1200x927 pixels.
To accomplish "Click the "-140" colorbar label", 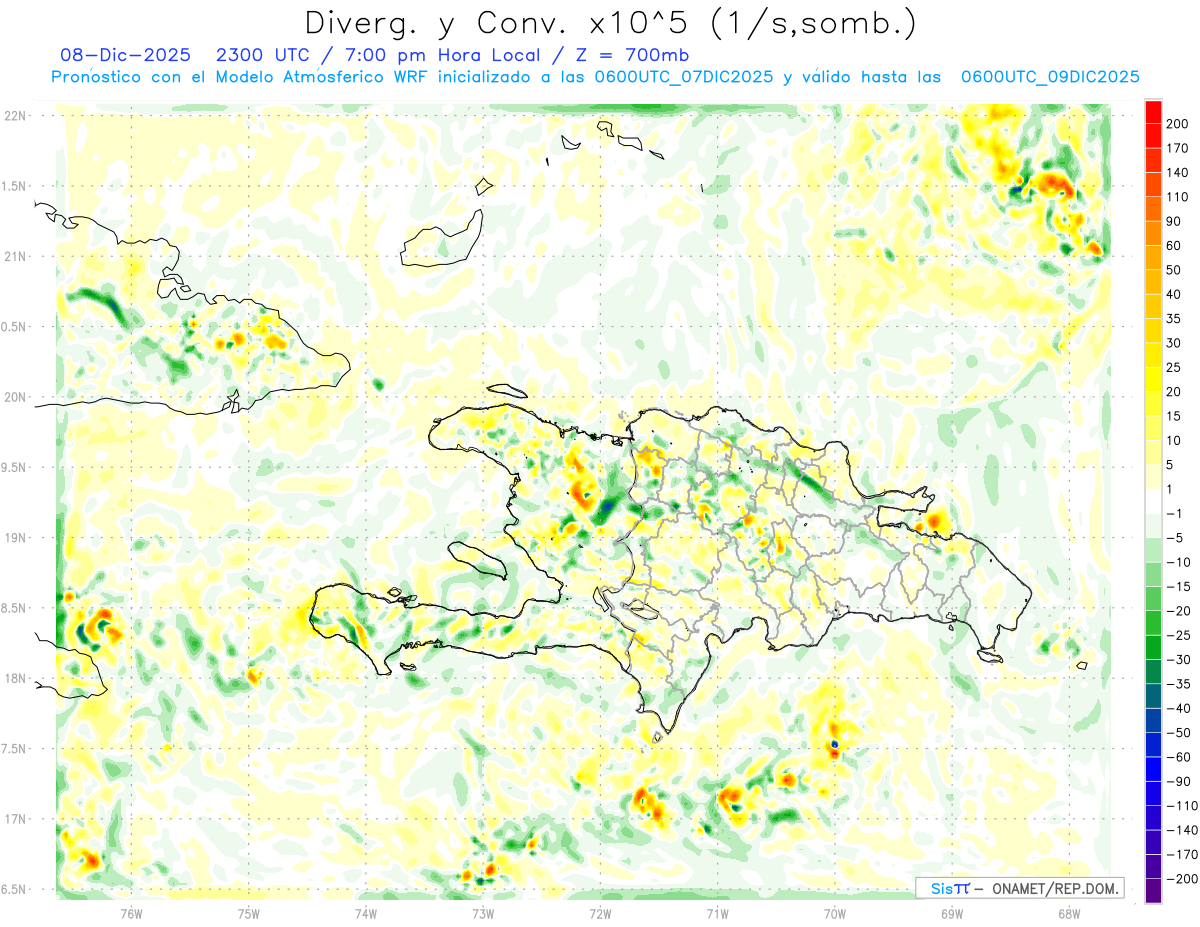I will click(1184, 830).
